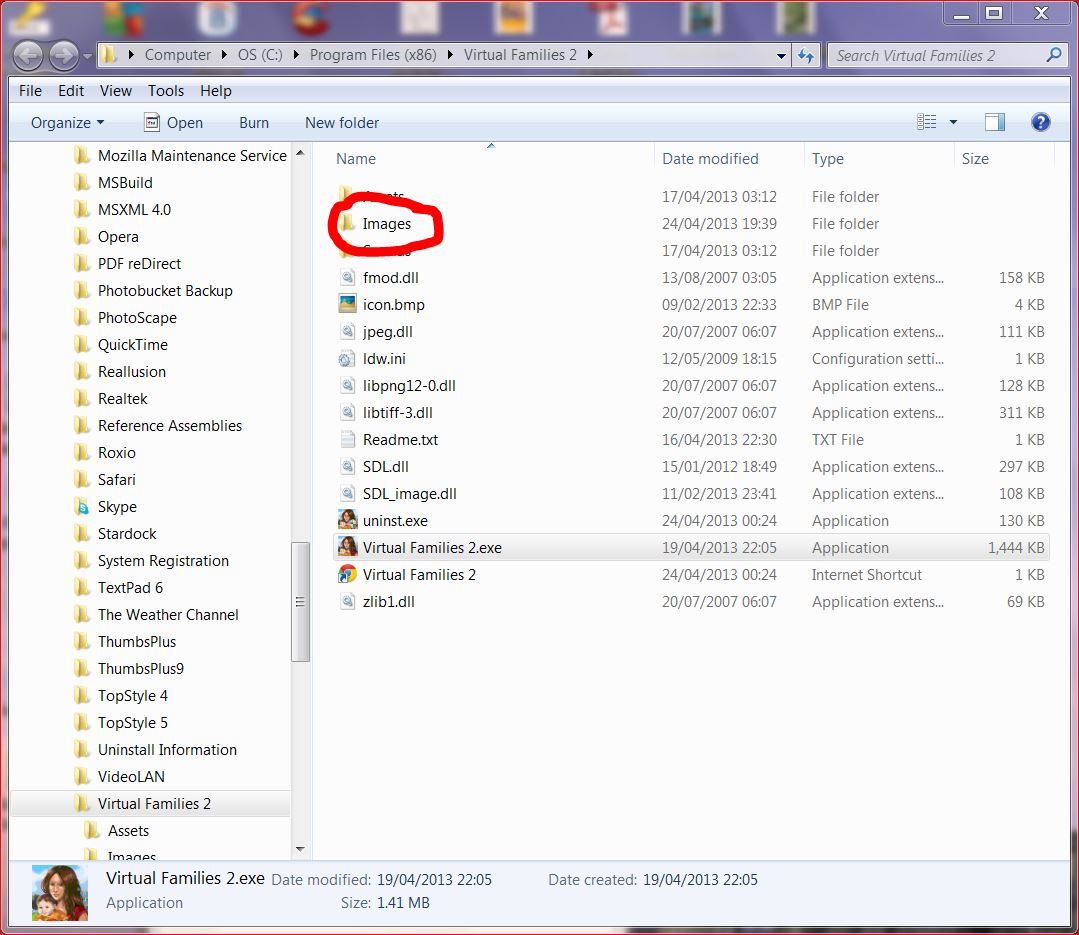Select the Images folder icon in the file list
Viewport: 1079px width, 935px height.
pos(346,222)
